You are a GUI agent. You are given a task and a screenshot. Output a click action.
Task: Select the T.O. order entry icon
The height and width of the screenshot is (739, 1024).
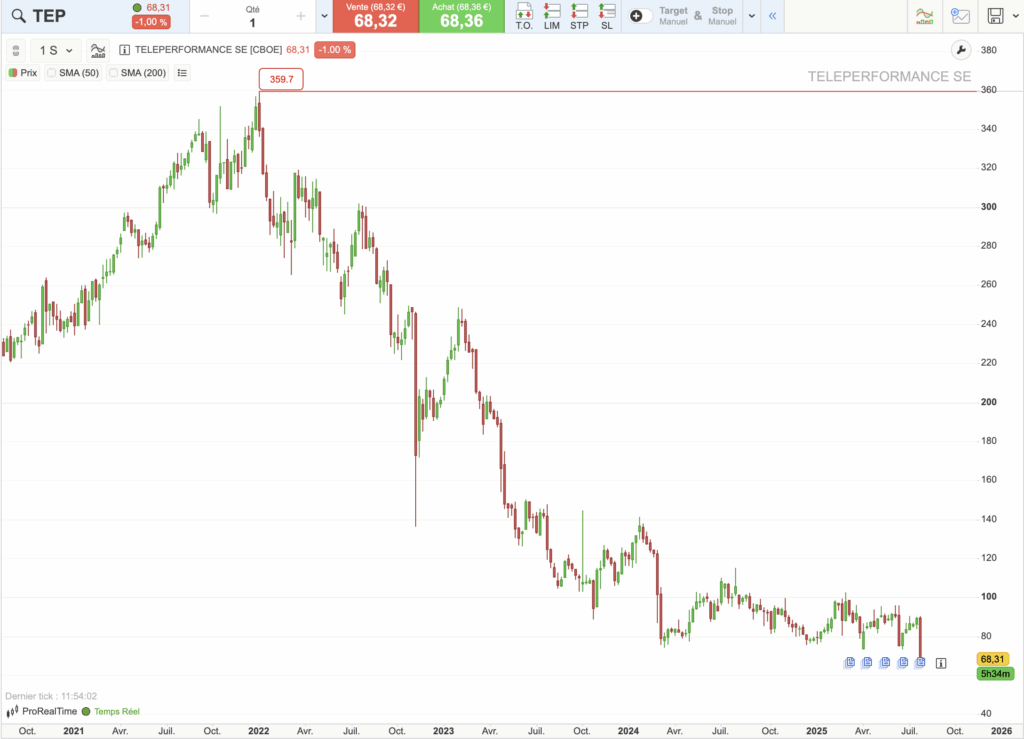tap(523, 16)
